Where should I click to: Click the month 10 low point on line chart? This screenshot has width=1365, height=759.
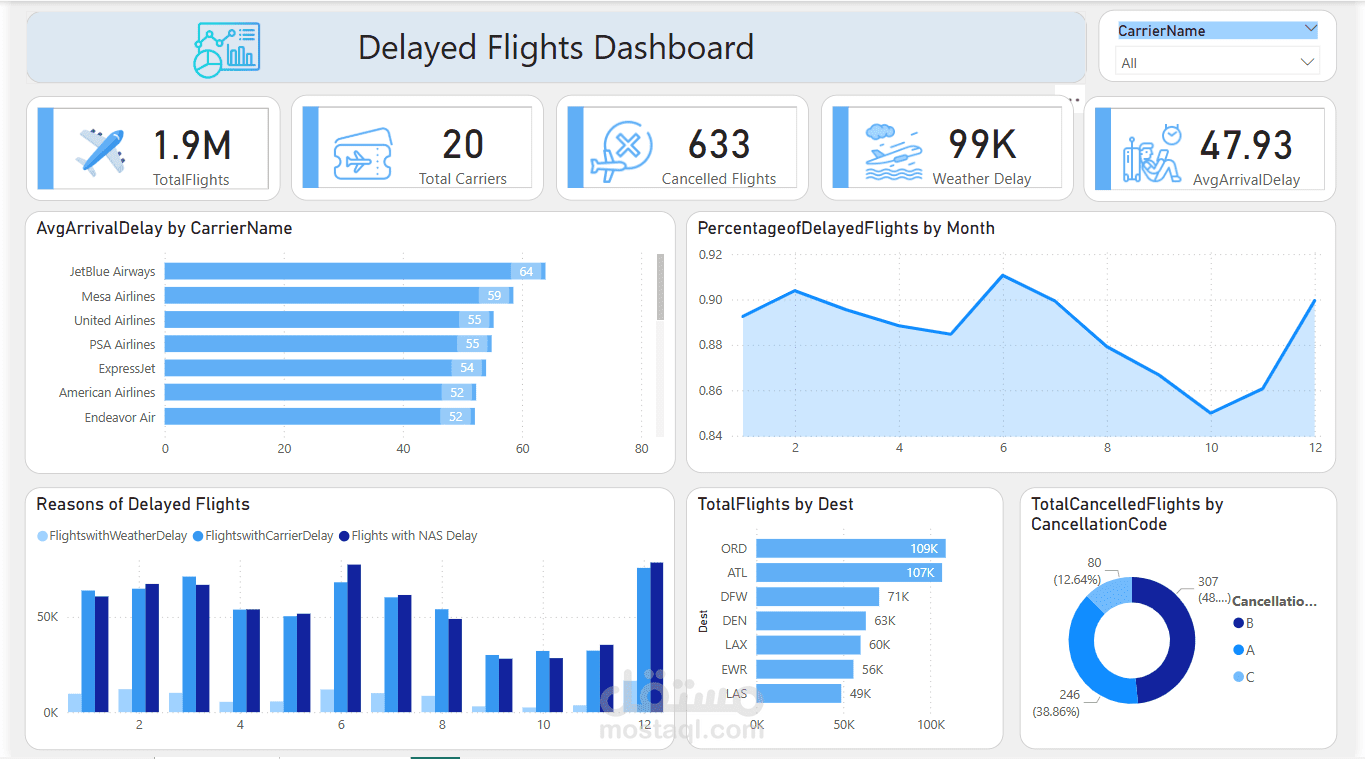point(1212,413)
